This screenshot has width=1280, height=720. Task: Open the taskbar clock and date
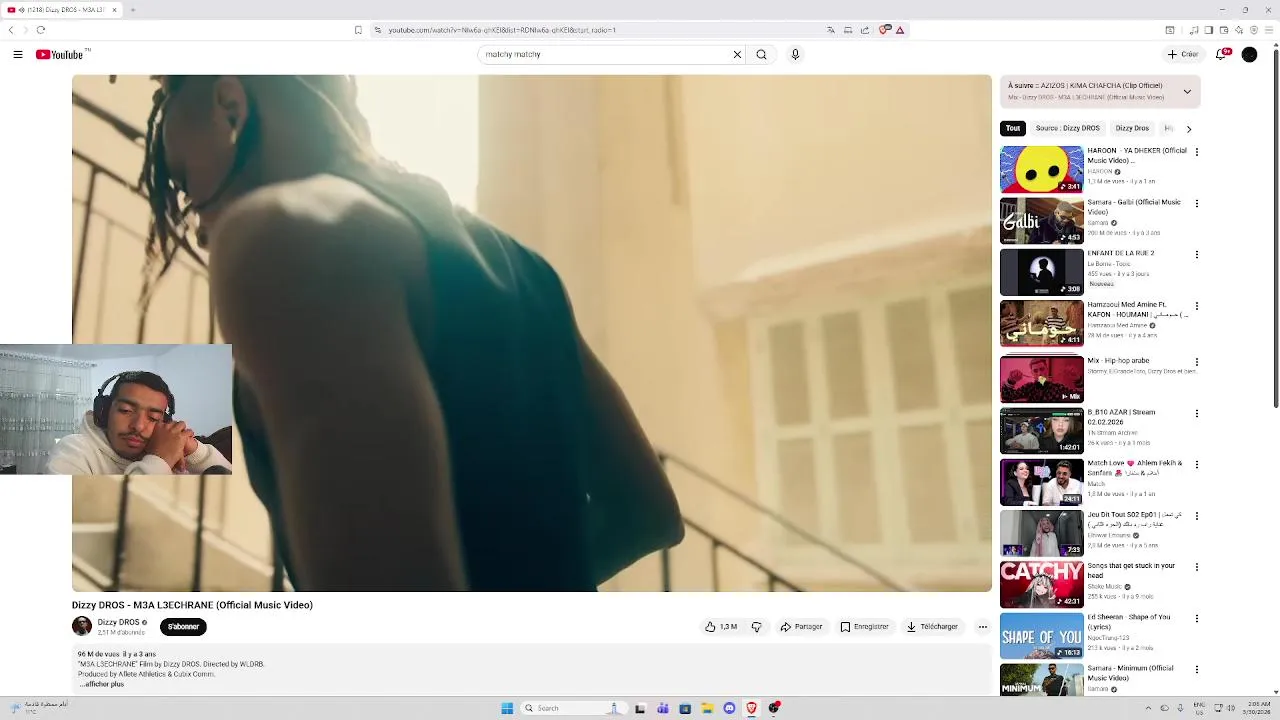(1256, 708)
